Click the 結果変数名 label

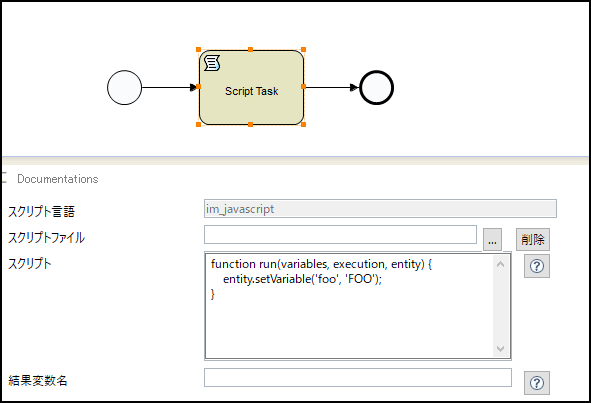tap(38, 381)
